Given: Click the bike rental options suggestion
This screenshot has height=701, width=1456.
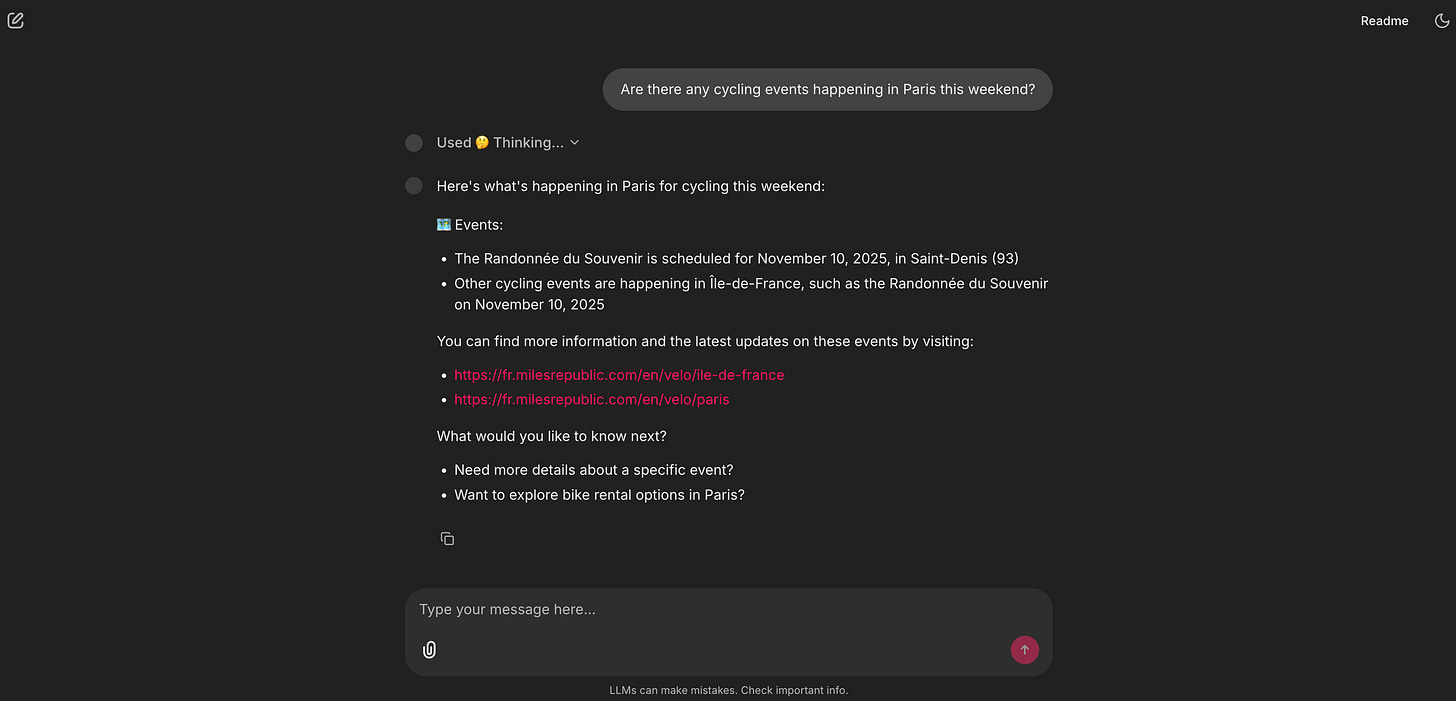Looking at the screenshot, I should tap(599, 494).
